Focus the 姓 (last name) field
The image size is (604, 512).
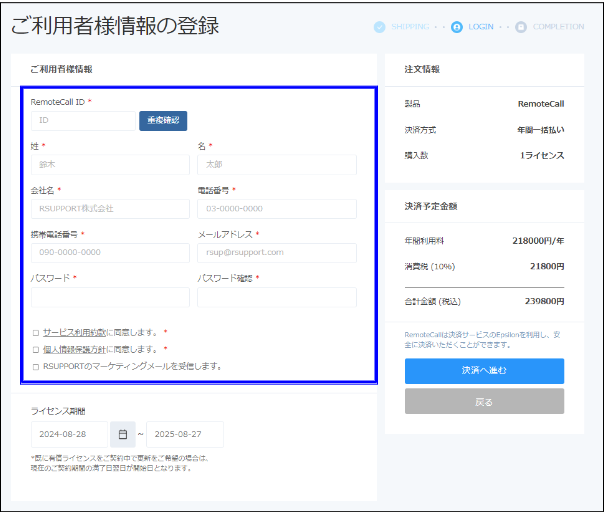(x=109, y=164)
